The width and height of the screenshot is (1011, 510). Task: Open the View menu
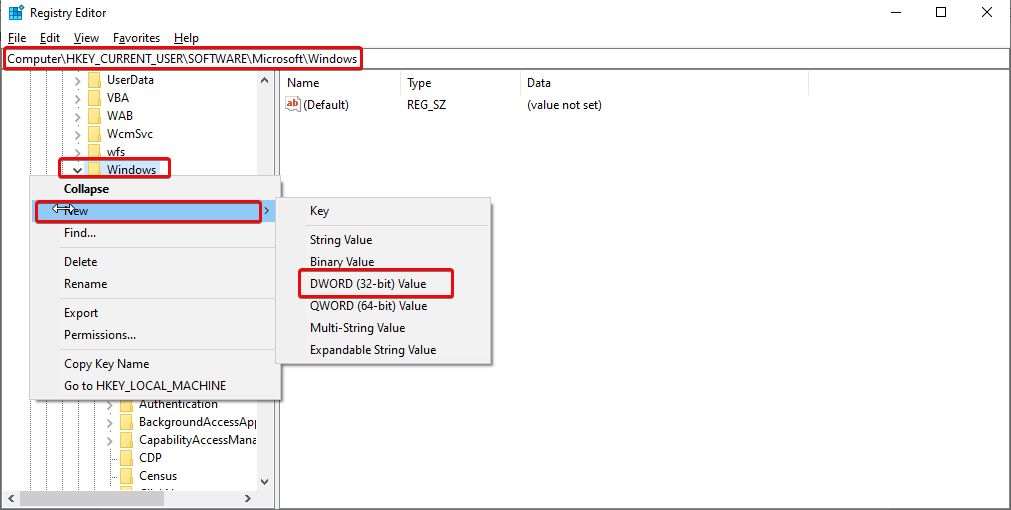click(x=86, y=38)
